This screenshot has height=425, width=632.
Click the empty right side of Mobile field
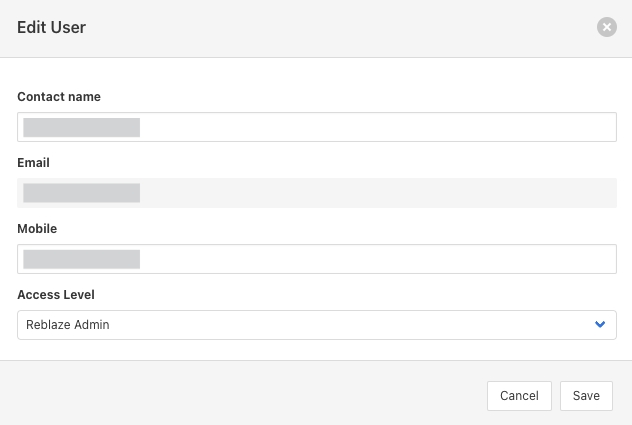tap(450, 259)
